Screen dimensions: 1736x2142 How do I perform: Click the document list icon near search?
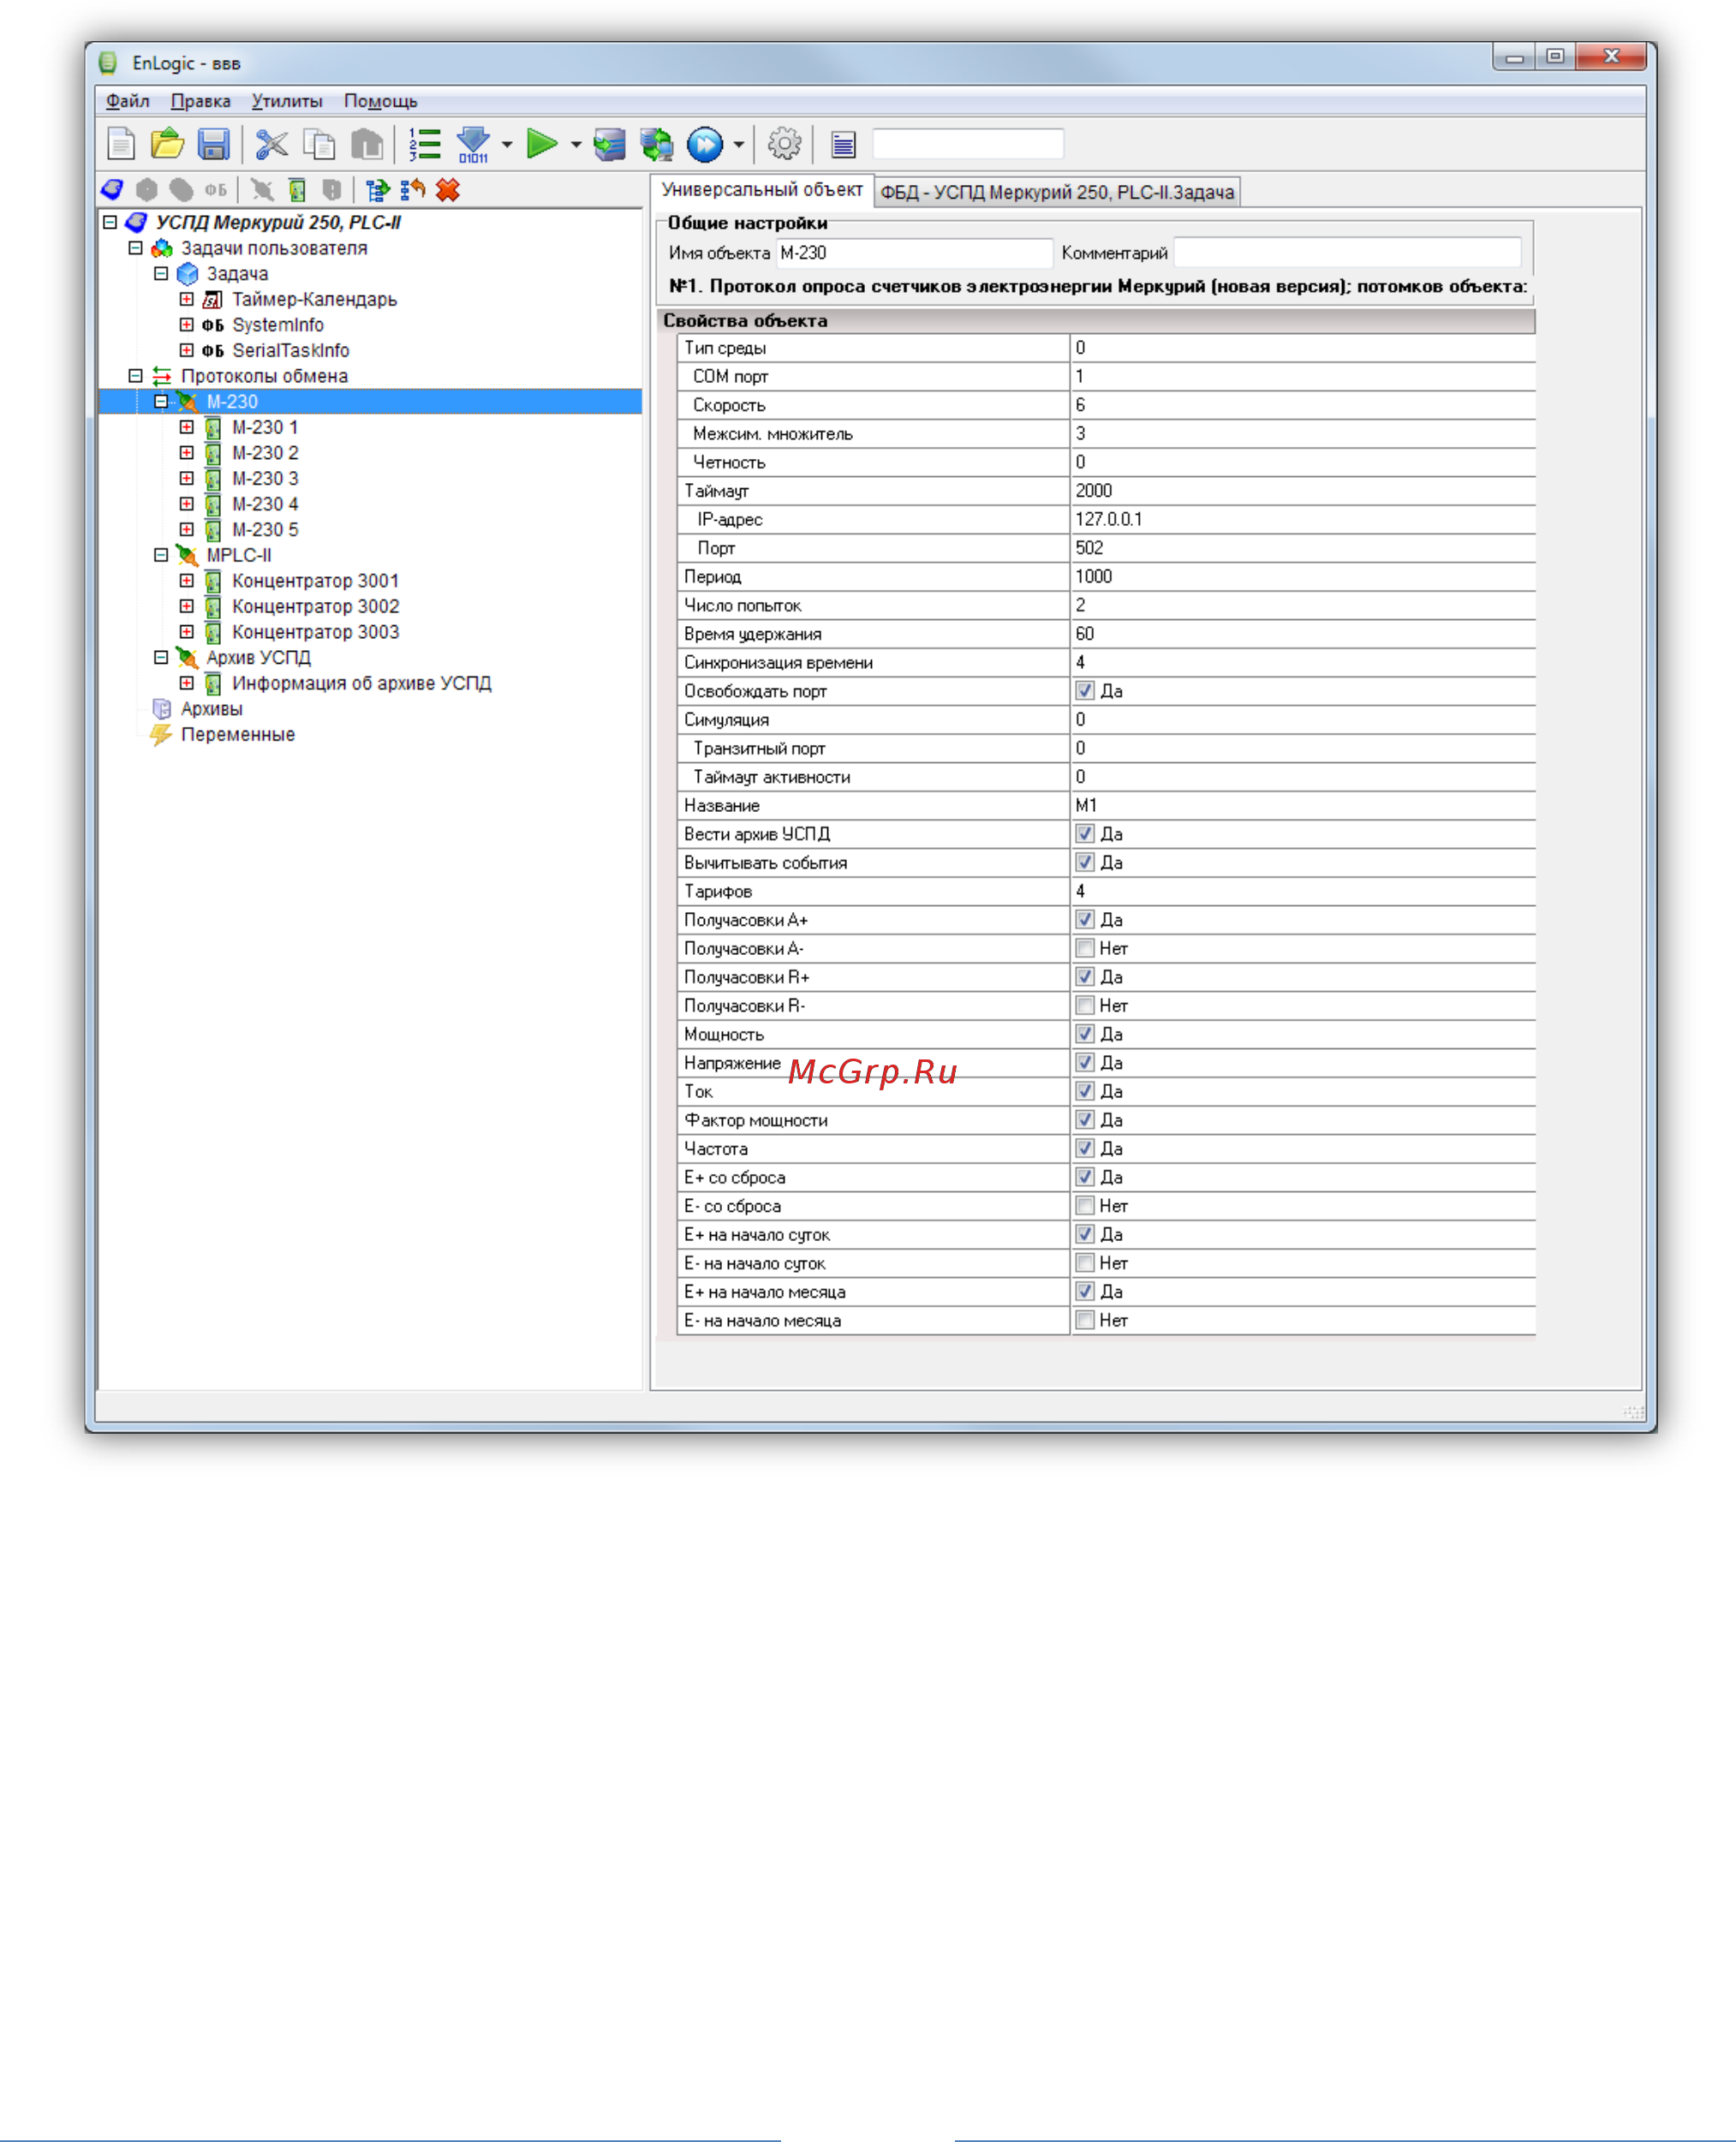[843, 144]
